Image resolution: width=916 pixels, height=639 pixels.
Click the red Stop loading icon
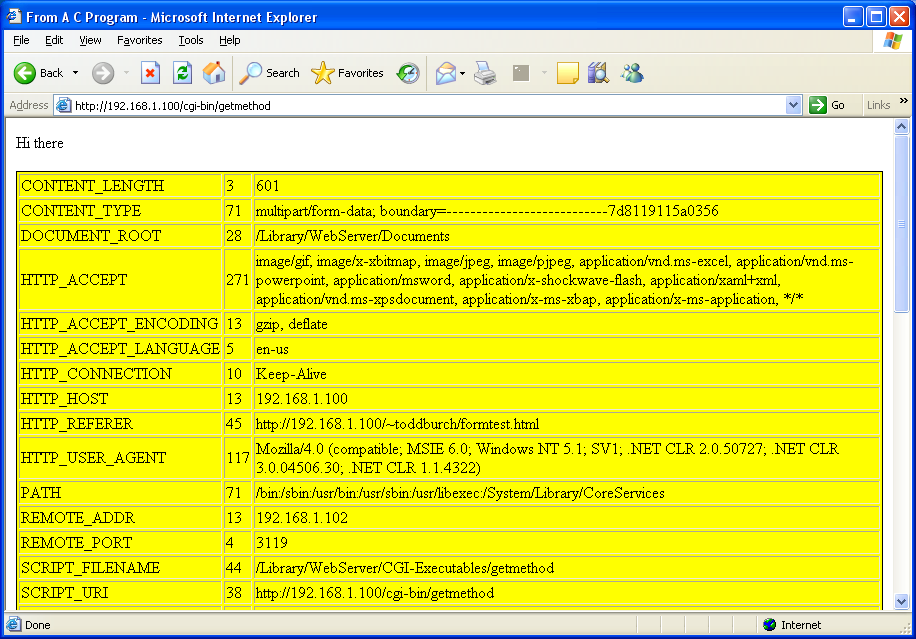click(150, 73)
